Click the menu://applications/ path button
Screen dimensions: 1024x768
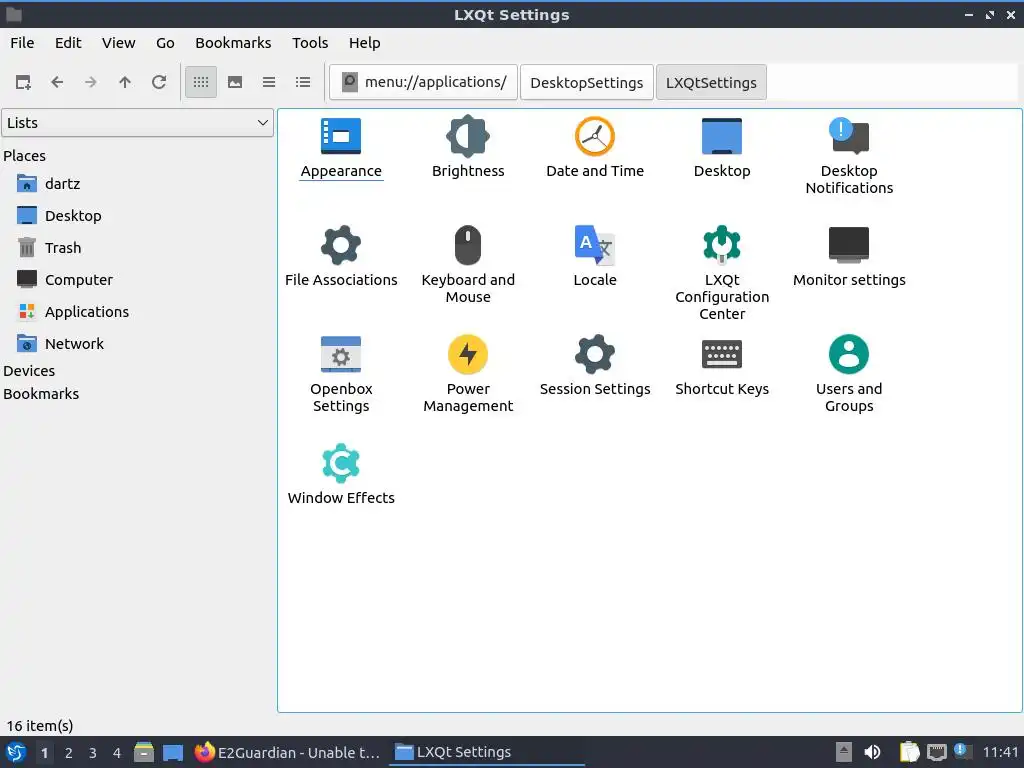pos(423,82)
